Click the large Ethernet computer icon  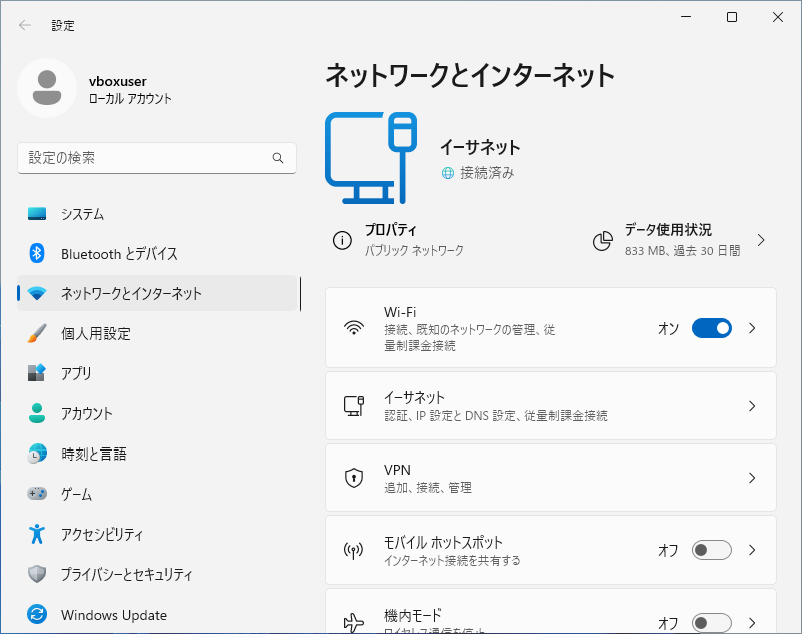(x=371, y=158)
